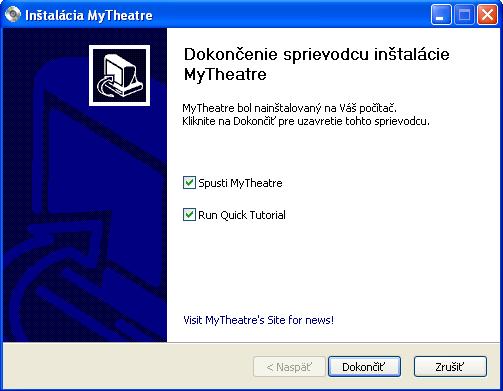Cancel via the Zrušiť button
Image resolution: width=503 pixels, height=391 pixels.
click(450, 367)
